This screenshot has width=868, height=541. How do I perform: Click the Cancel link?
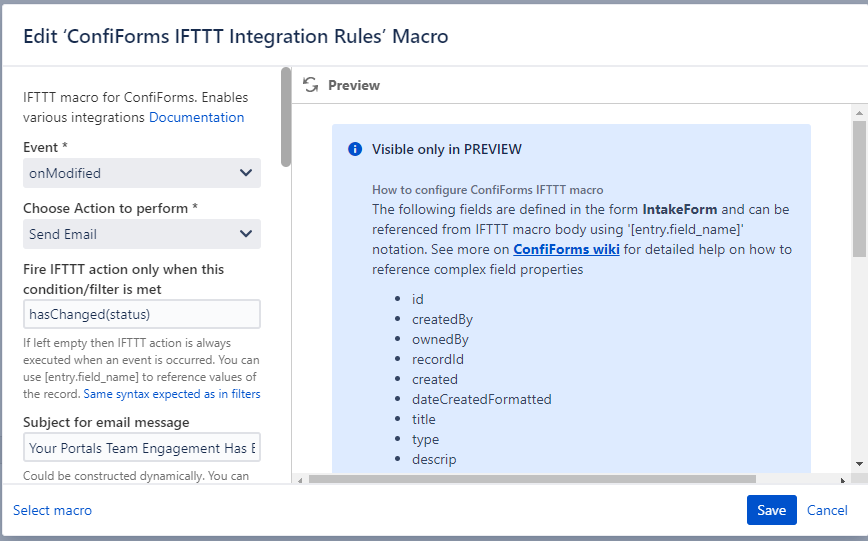click(x=827, y=510)
